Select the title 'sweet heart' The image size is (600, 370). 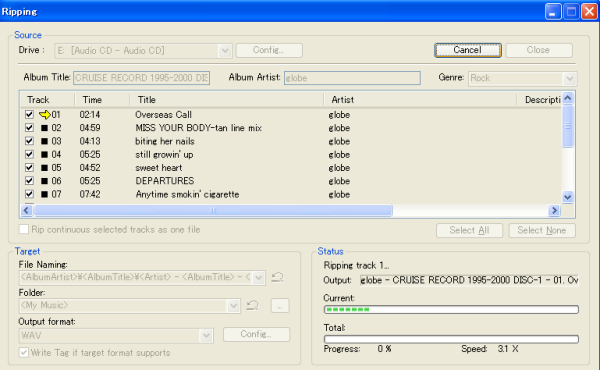pos(158,168)
